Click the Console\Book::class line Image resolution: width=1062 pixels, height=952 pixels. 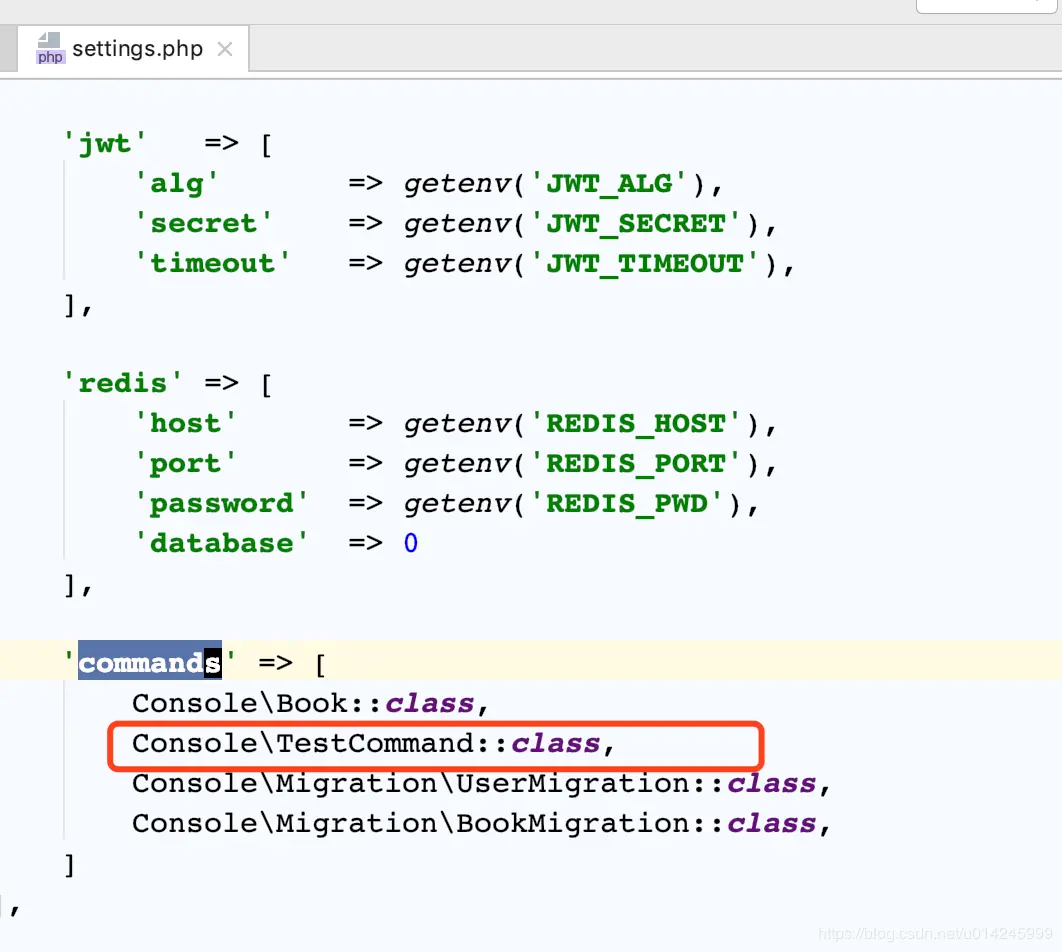pyautogui.click(x=310, y=704)
